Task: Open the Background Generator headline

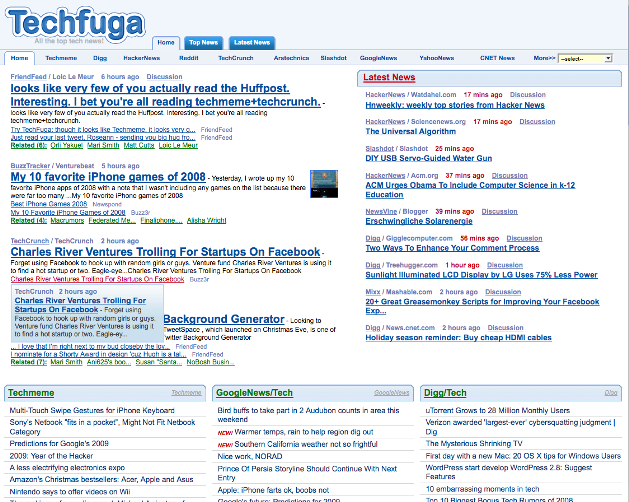Action: pyautogui.click(x=224, y=319)
